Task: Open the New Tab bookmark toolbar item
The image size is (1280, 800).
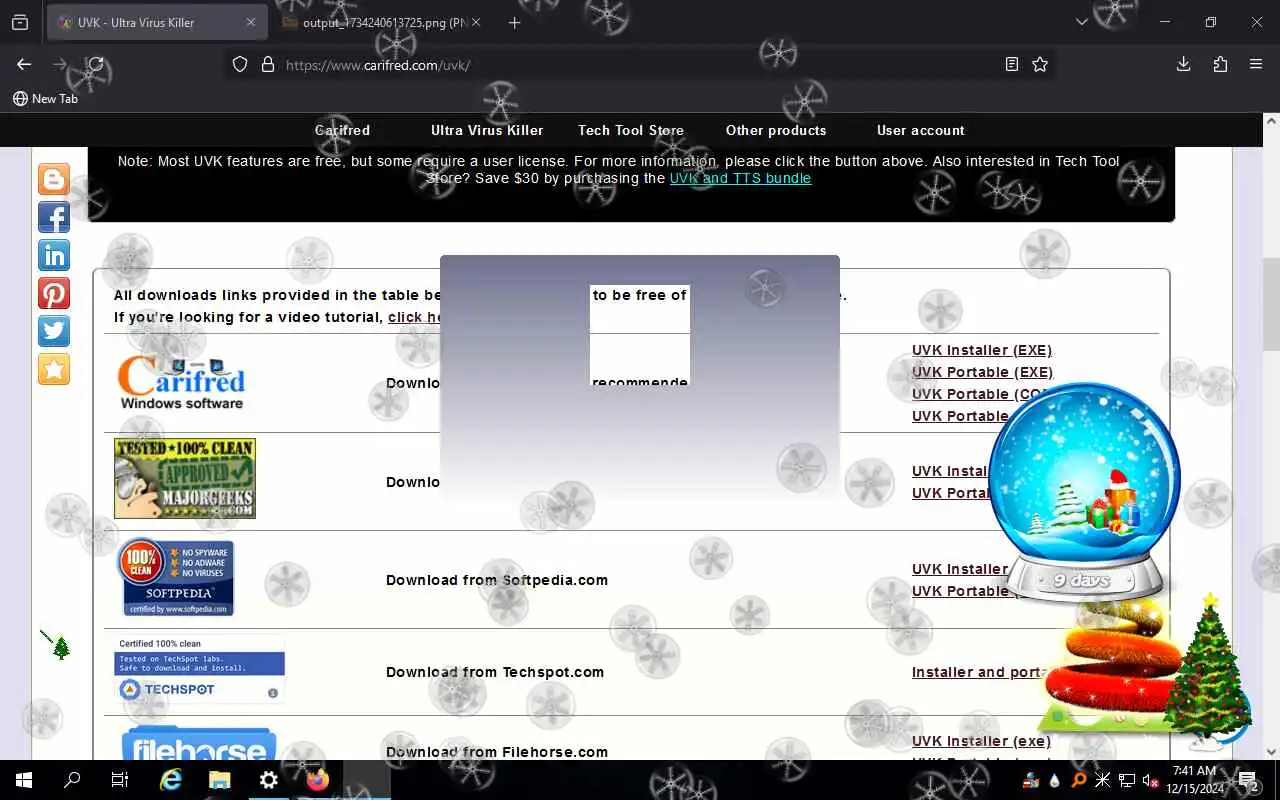Action: click(x=45, y=98)
